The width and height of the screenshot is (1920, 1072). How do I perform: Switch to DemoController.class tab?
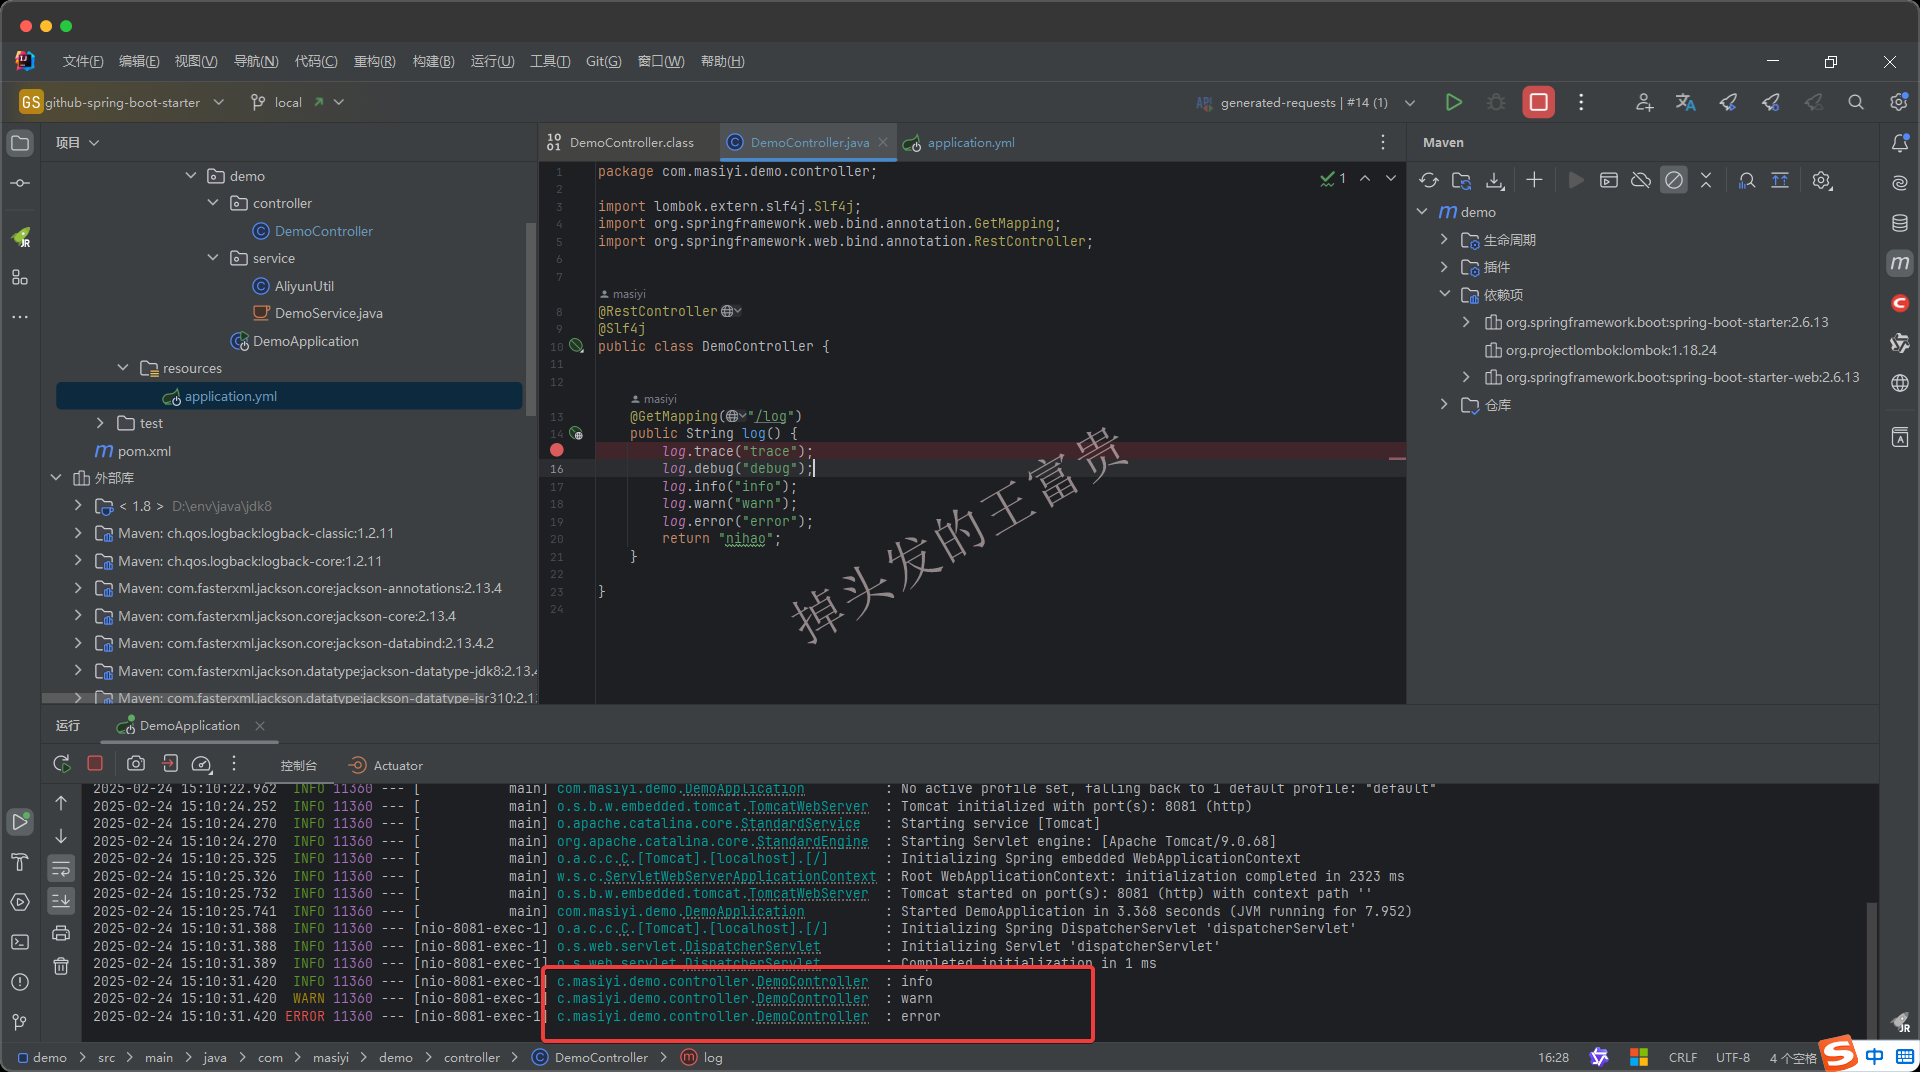click(620, 142)
